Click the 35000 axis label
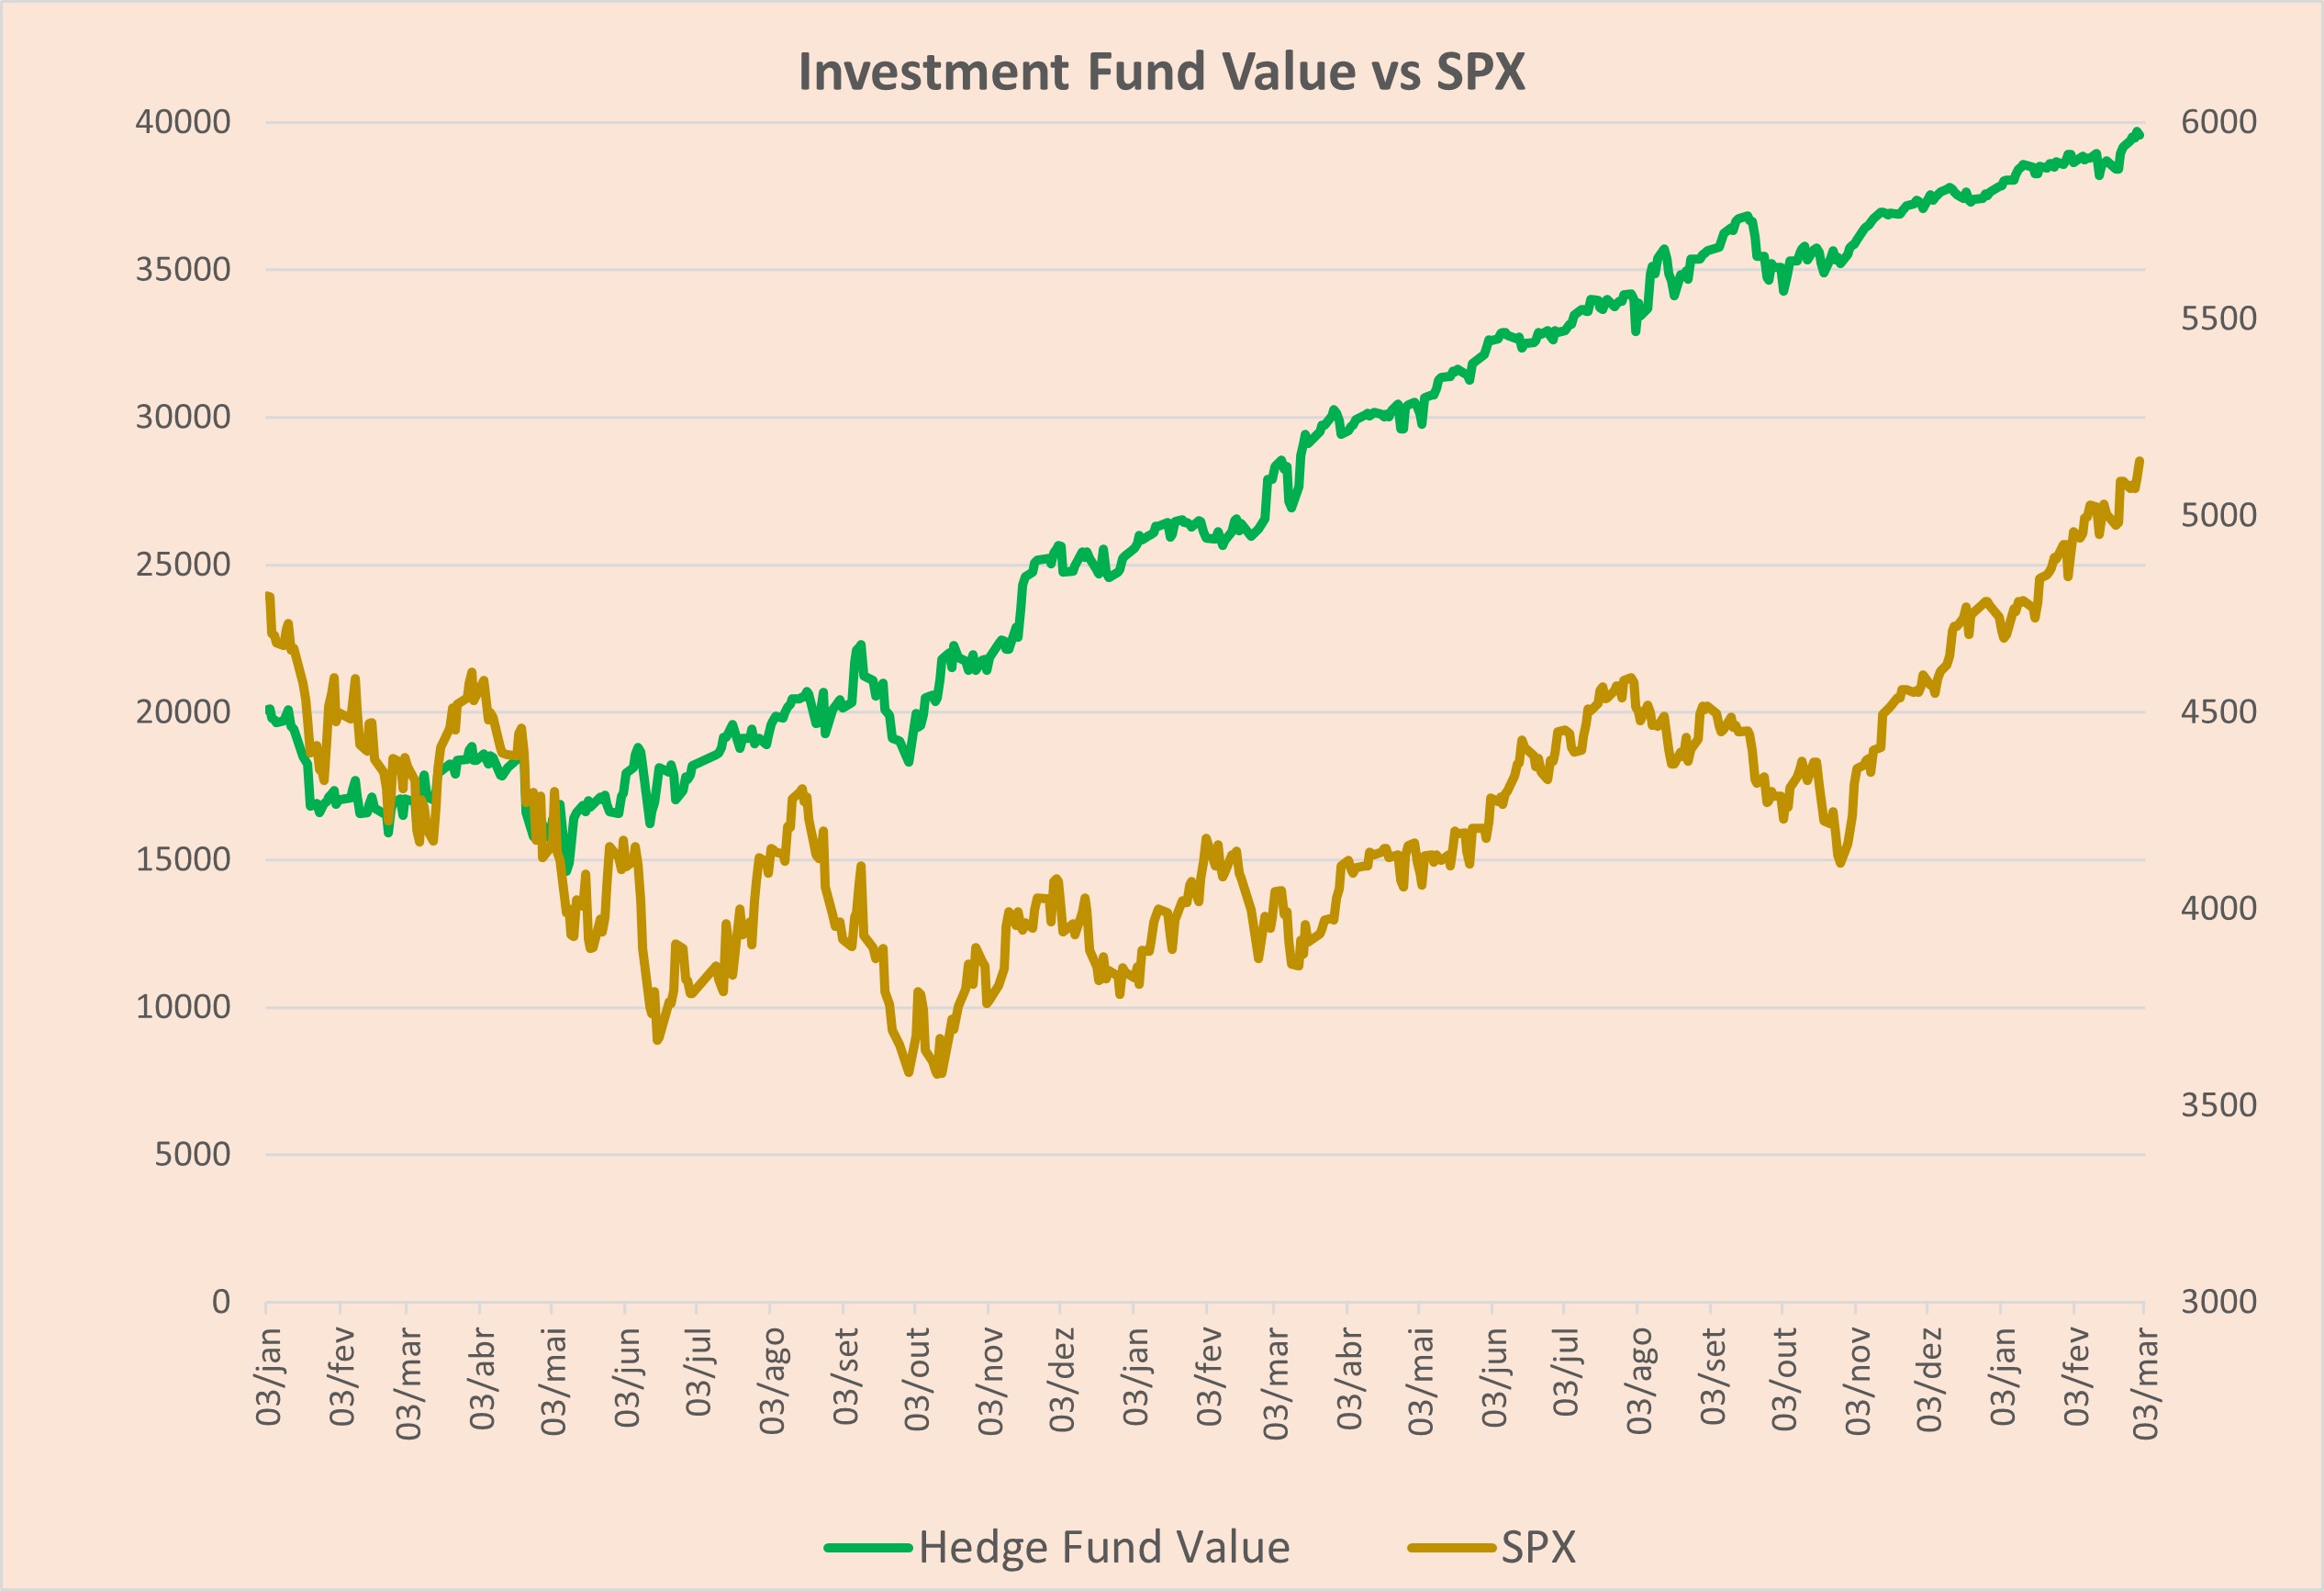 (x=183, y=269)
